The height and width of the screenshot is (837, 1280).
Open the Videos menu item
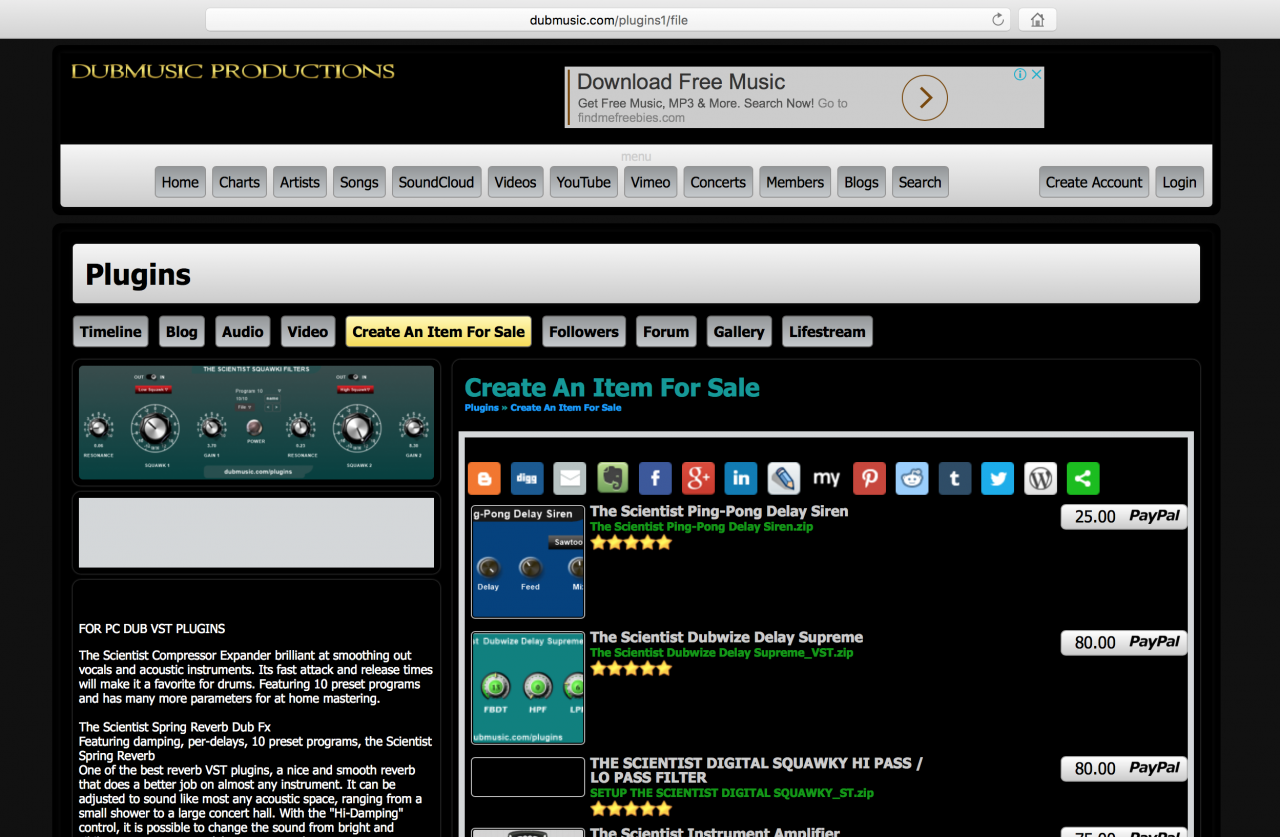click(516, 182)
